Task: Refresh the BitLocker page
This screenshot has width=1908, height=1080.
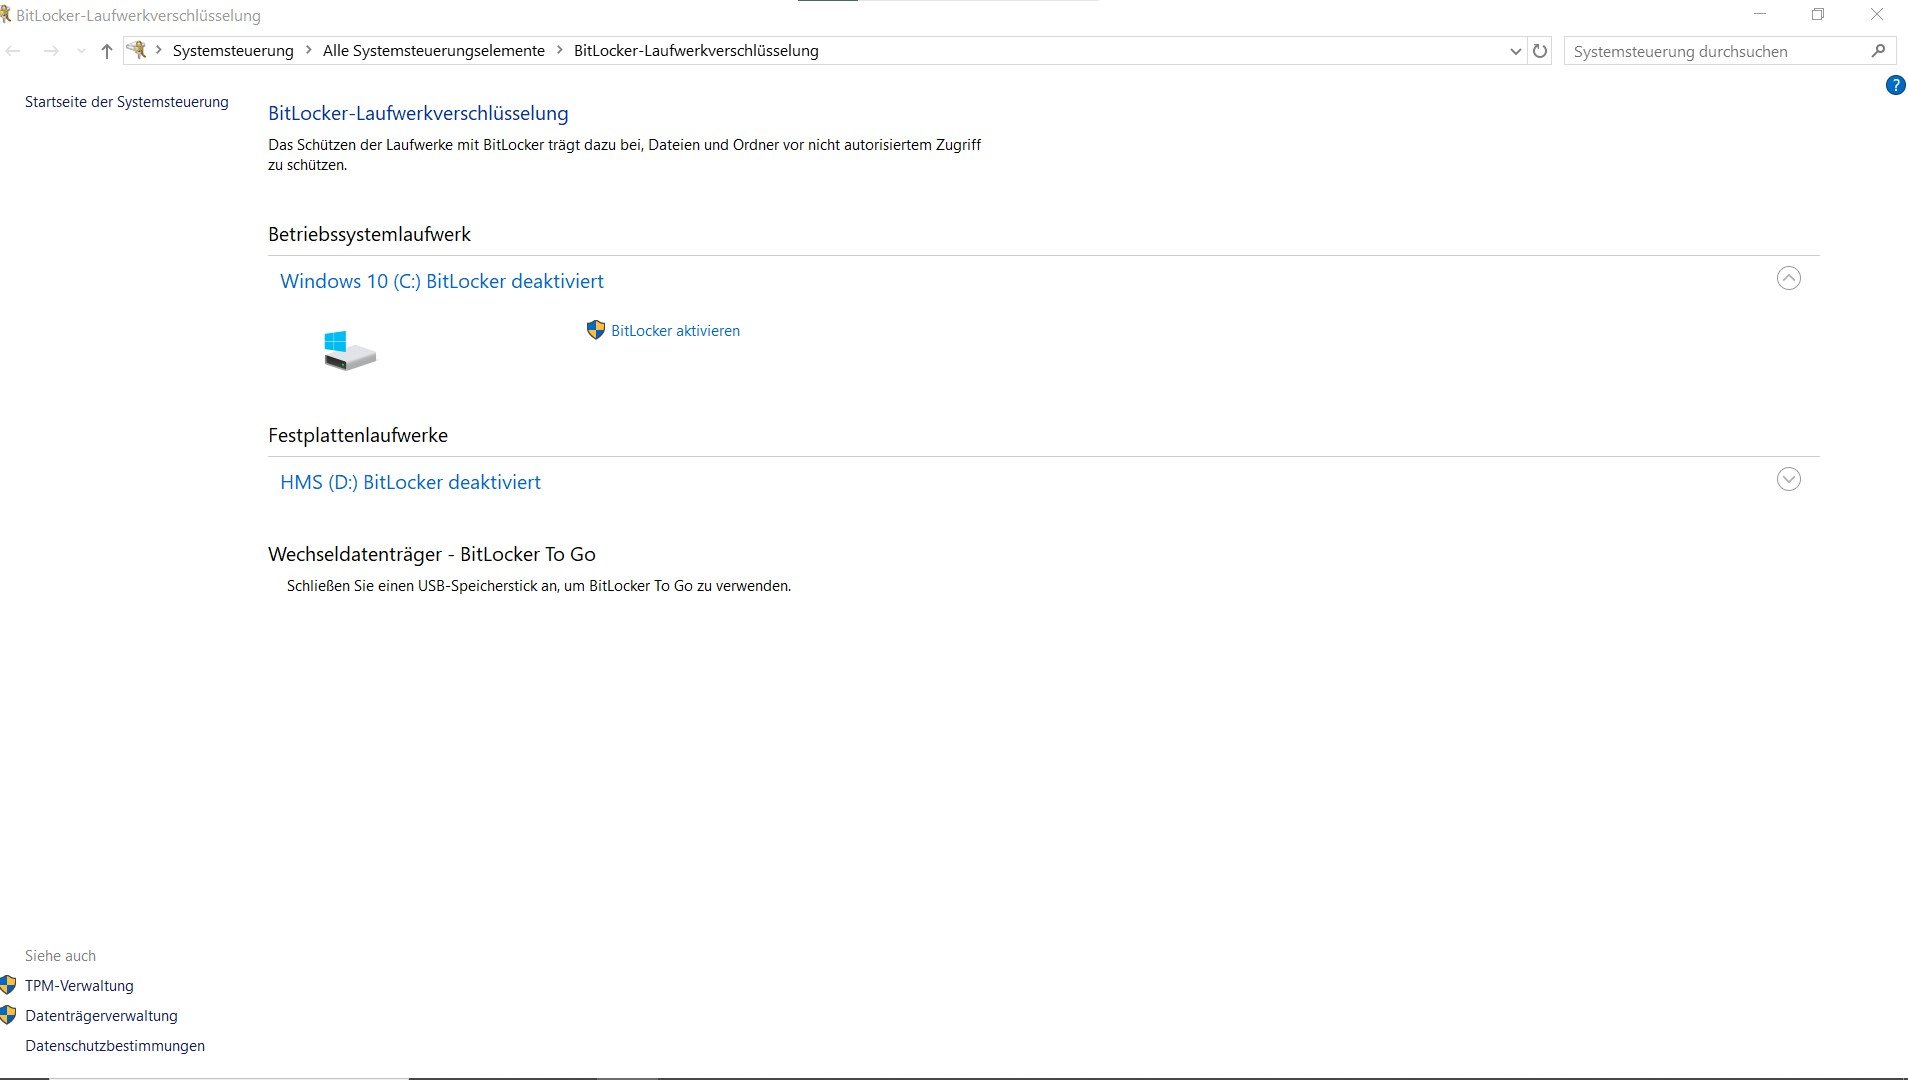Action: (x=1540, y=51)
